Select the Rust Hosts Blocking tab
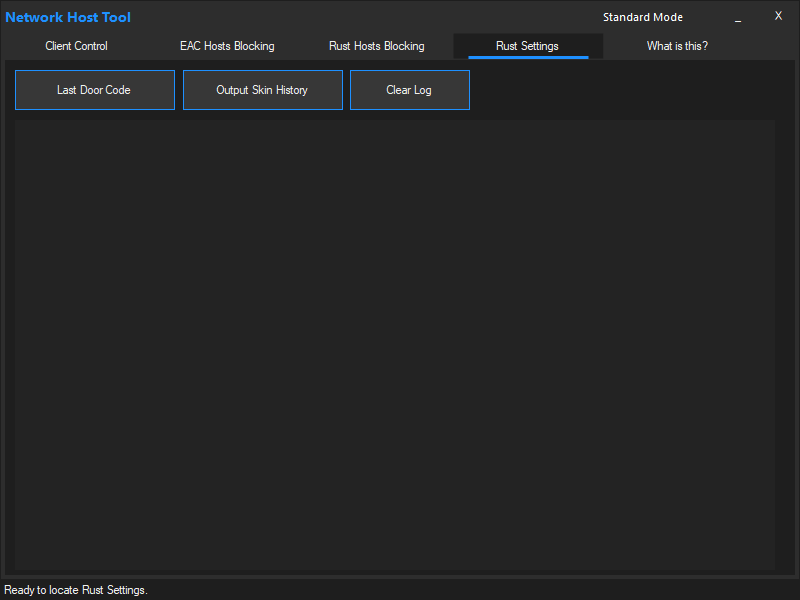The image size is (800, 600). pyautogui.click(x=376, y=46)
